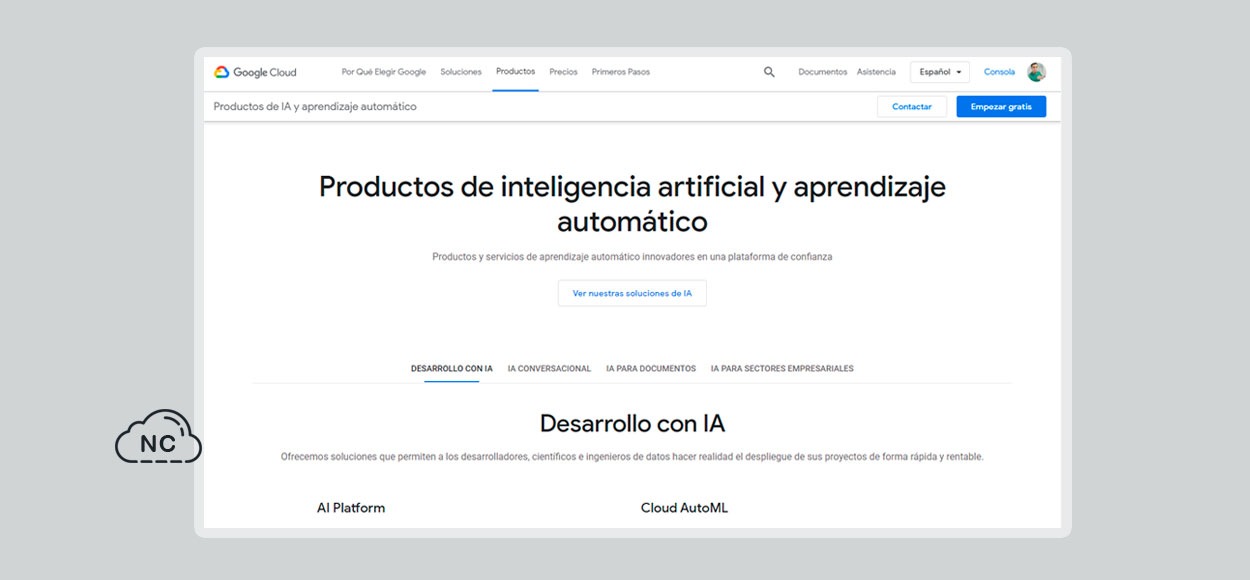Image resolution: width=1250 pixels, height=580 pixels.
Task: Open the Por Qué Elegir Google menu
Action: point(384,72)
